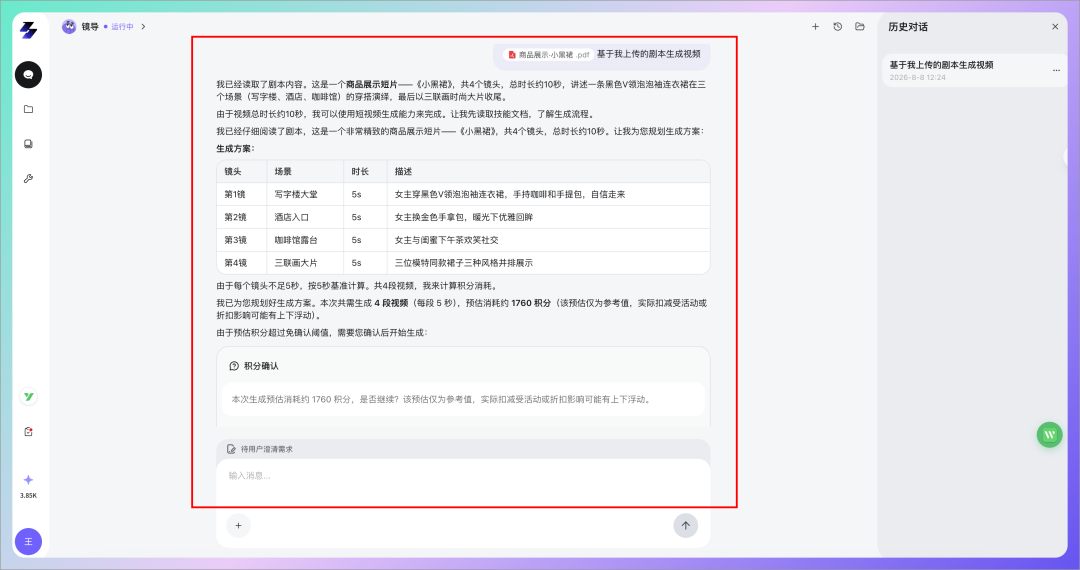Send the message with the up-arrow button

pyautogui.click(x=685, y=525)
